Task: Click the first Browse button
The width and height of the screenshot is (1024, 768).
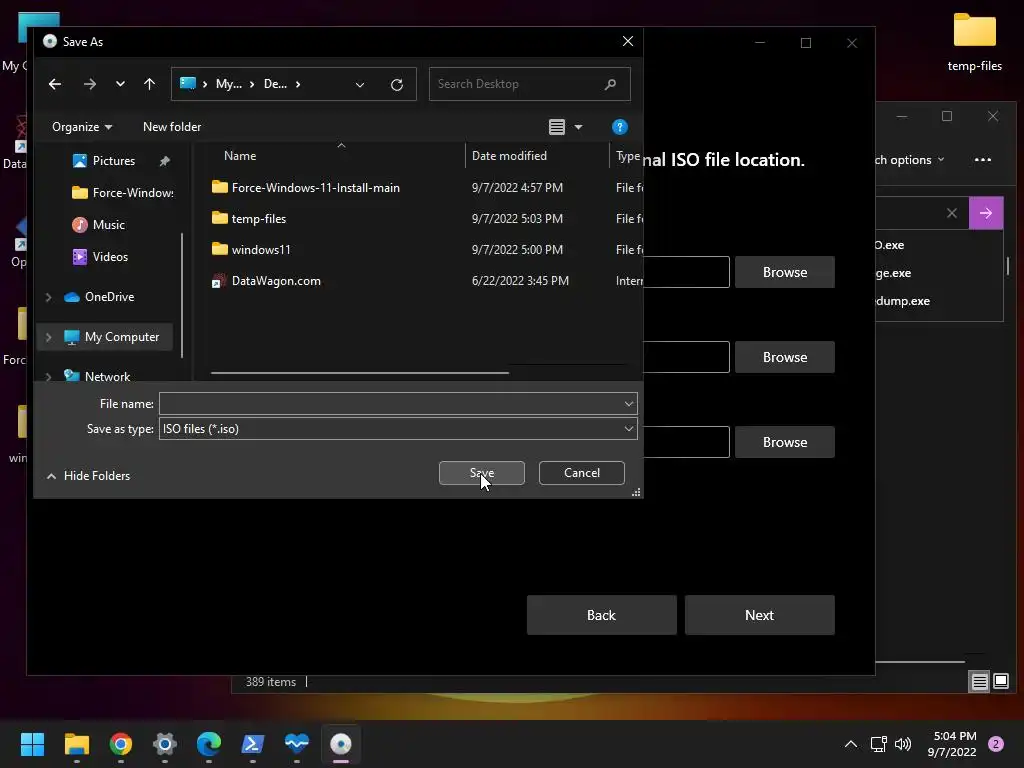Action: 784,272
